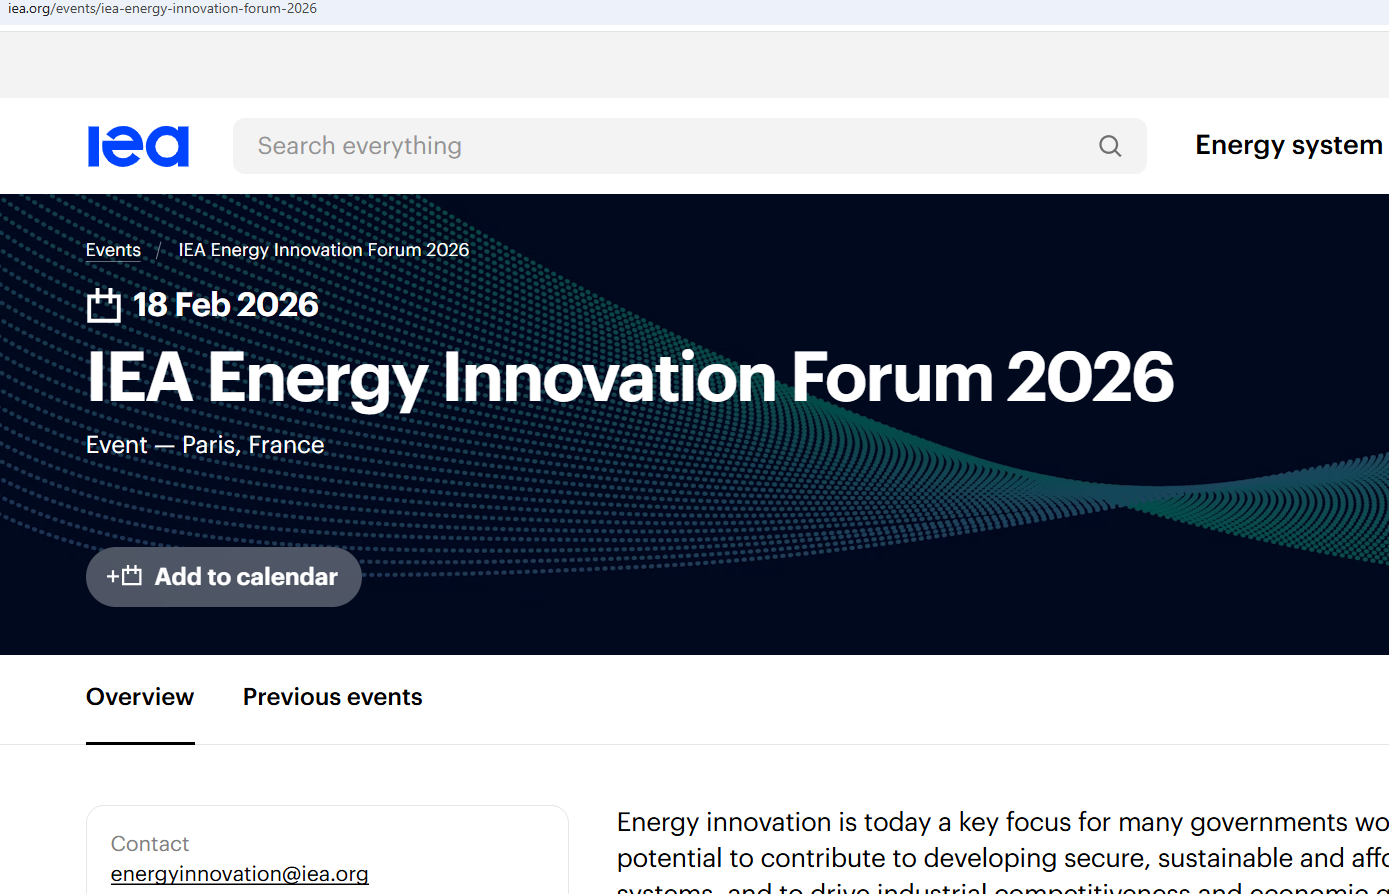Click the event title heading
The width and height of the screenshot is (1389, 894).
click(630, 378)
